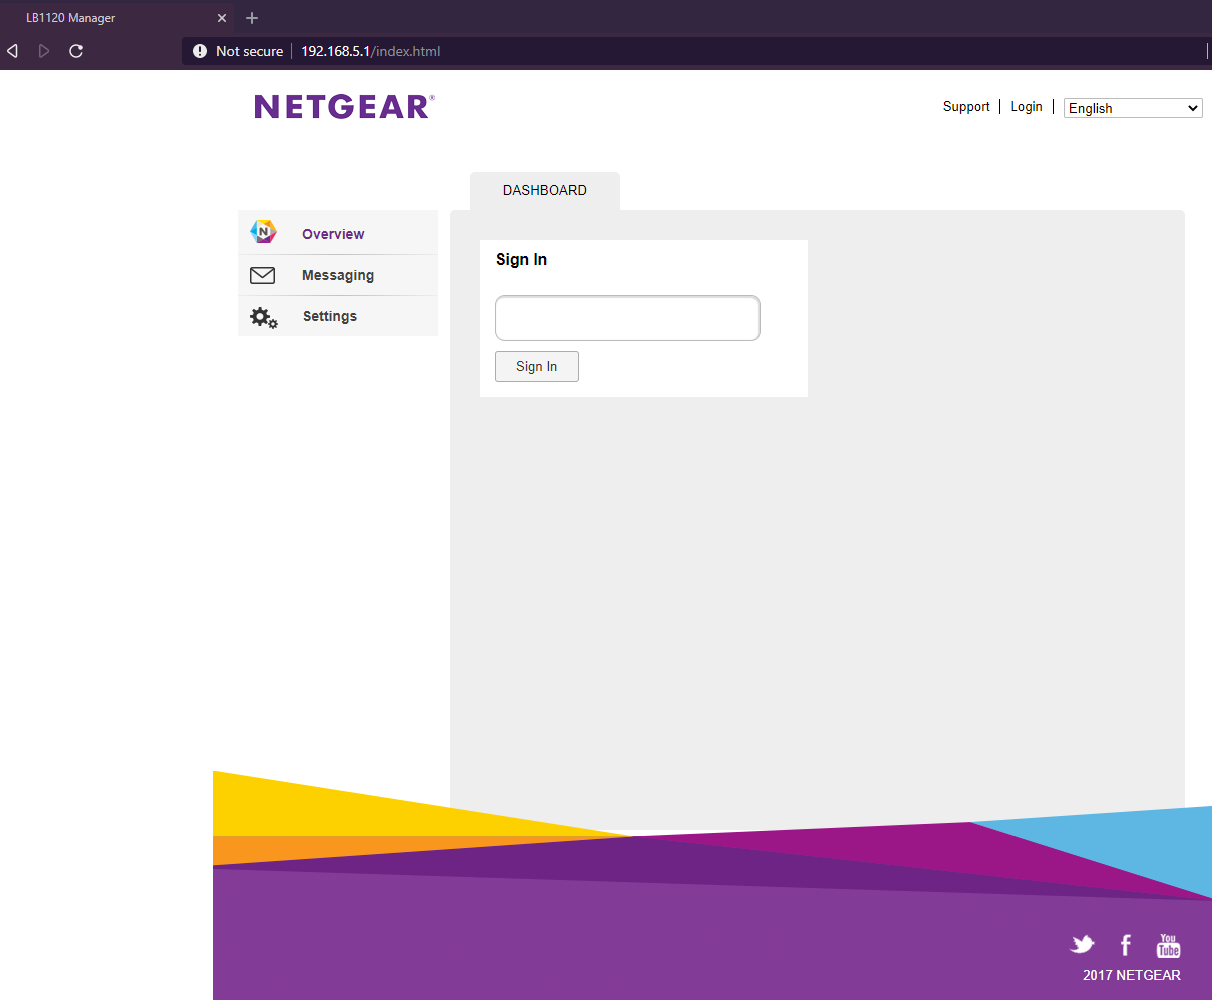Open the Settings menu item
Screen dimensions: 1212x1000
point(330,316)
